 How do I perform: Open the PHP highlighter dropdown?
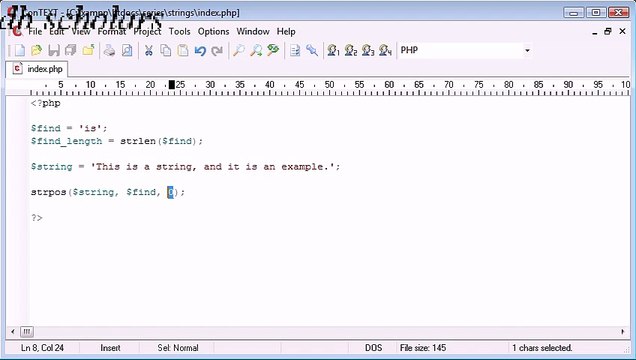click(527, 50)
